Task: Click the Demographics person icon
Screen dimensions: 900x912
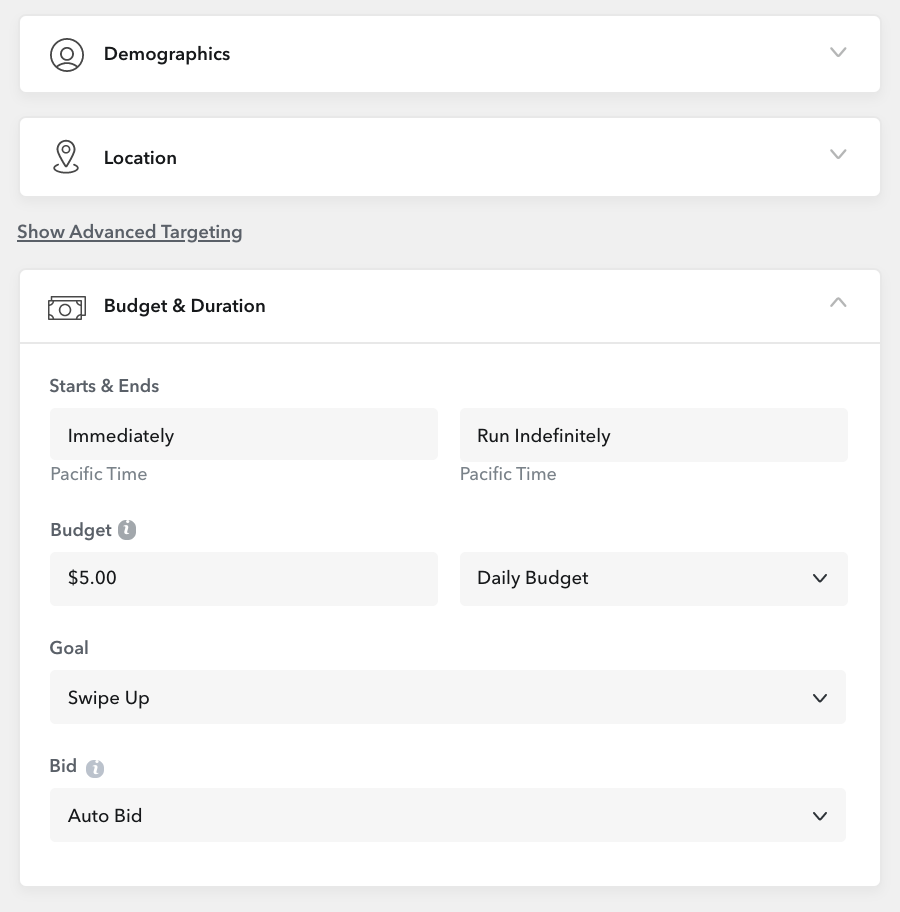Action: (67, 54)
